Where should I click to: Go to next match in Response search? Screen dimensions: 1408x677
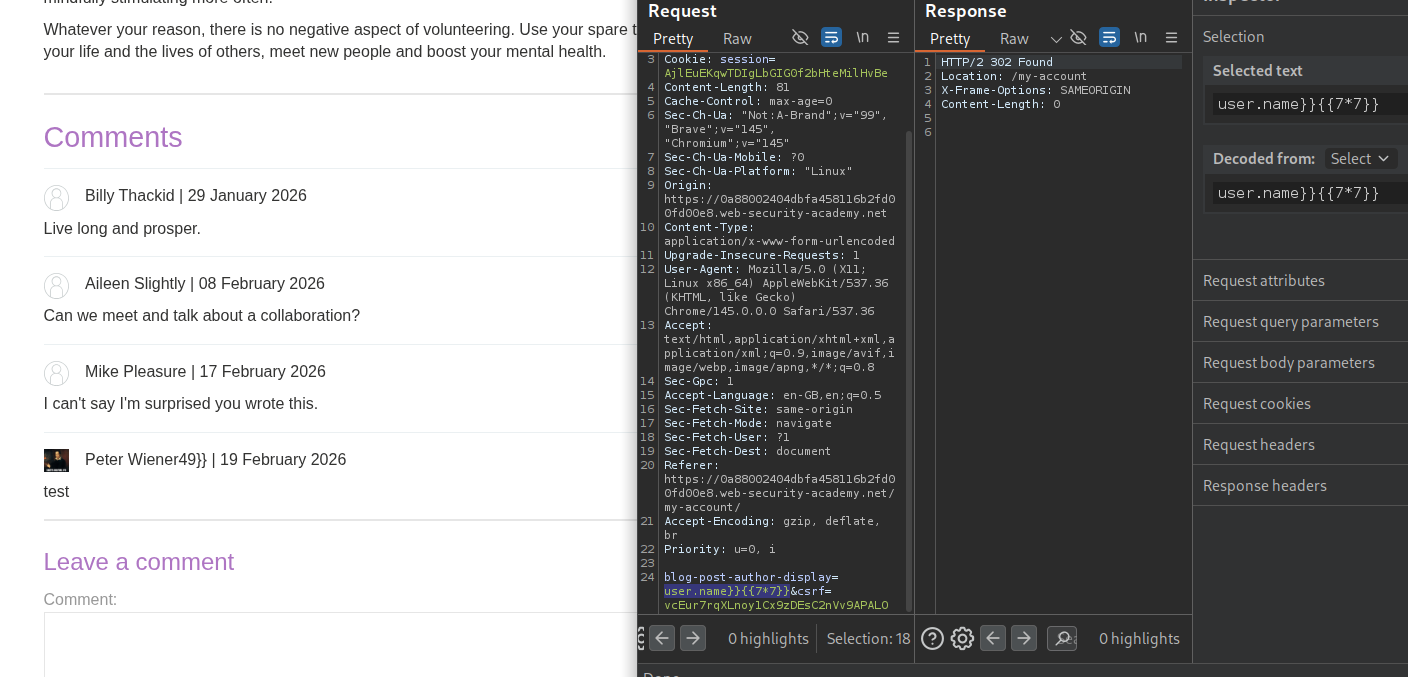coord(1023,638)
